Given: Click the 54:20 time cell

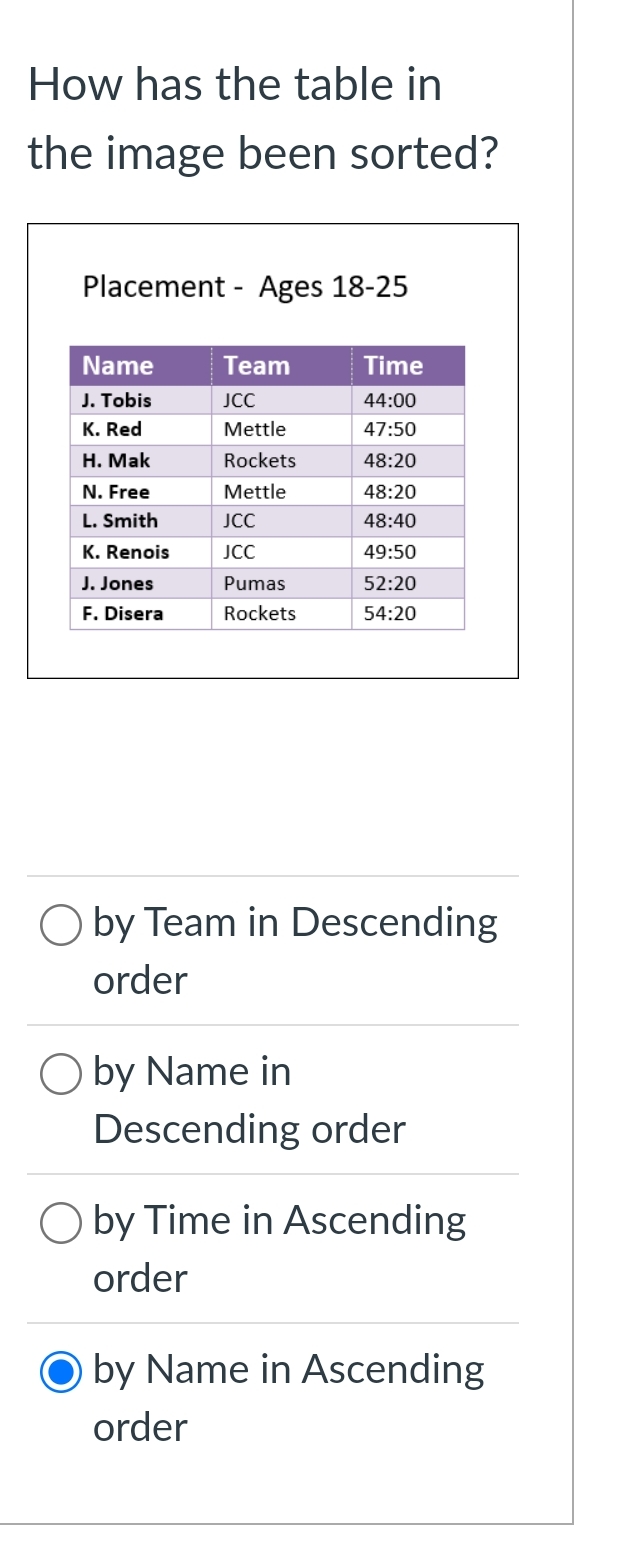Looking at the screenshot, I should coord(390,614).
